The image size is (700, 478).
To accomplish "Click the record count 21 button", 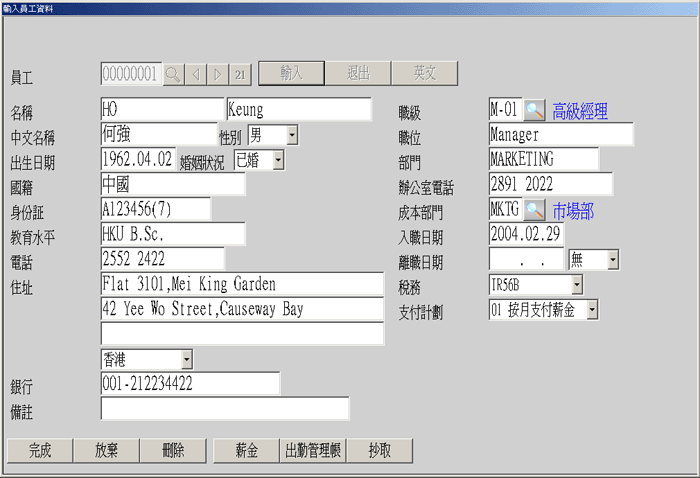I will click(x=240, y=74).
